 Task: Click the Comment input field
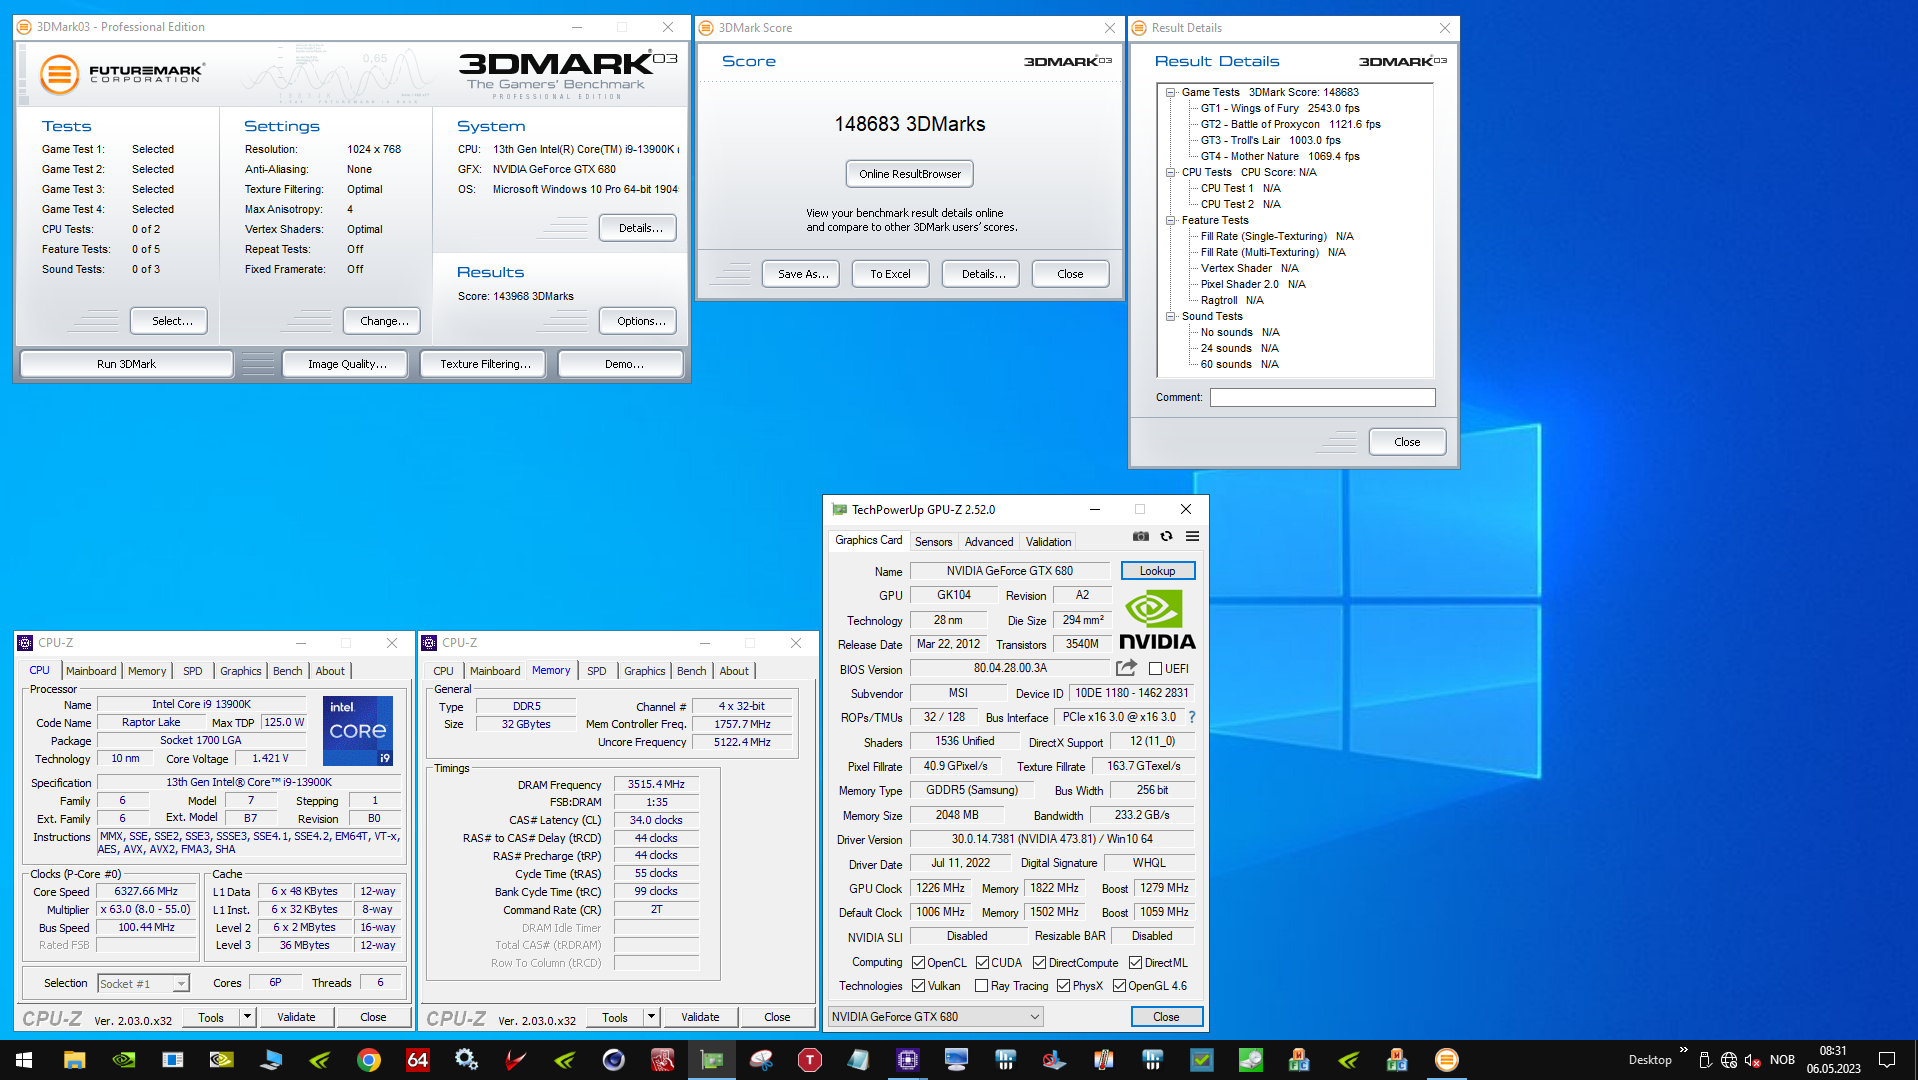click(x=1322, y=398)
